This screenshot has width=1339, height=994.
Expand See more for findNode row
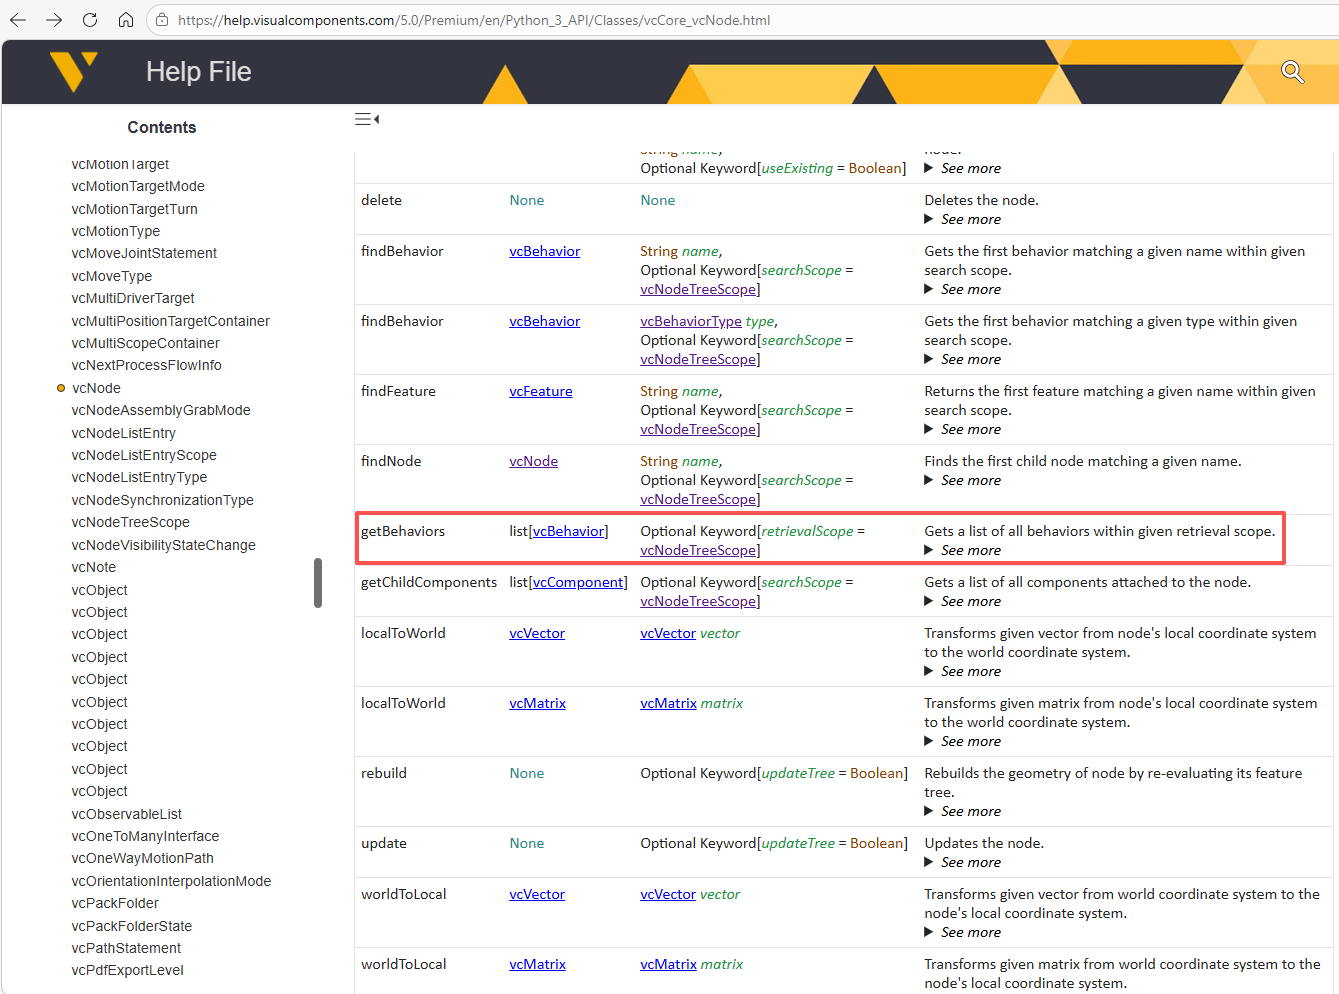pyautogui.click(x=970, y=480)
